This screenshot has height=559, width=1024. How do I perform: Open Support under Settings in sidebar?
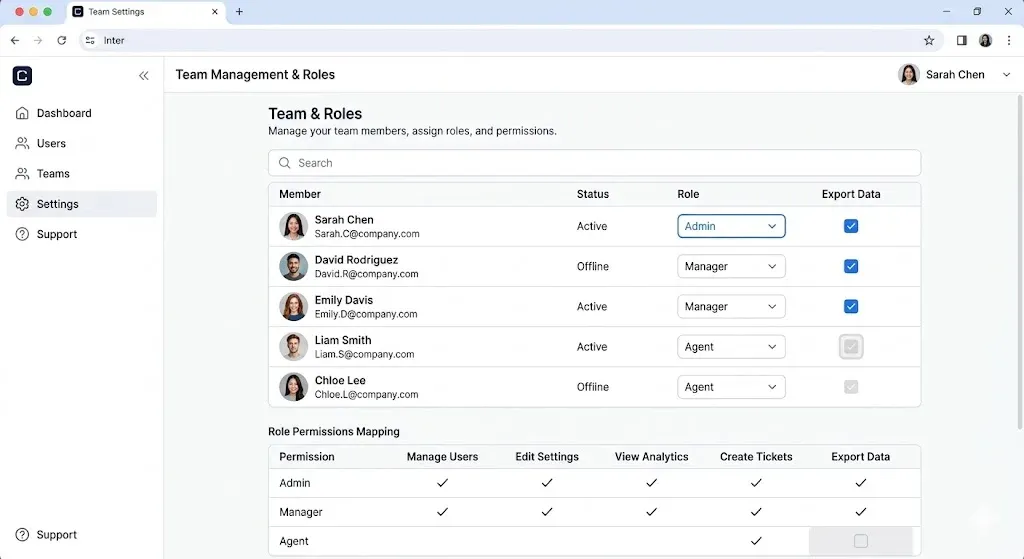(82, 234)
